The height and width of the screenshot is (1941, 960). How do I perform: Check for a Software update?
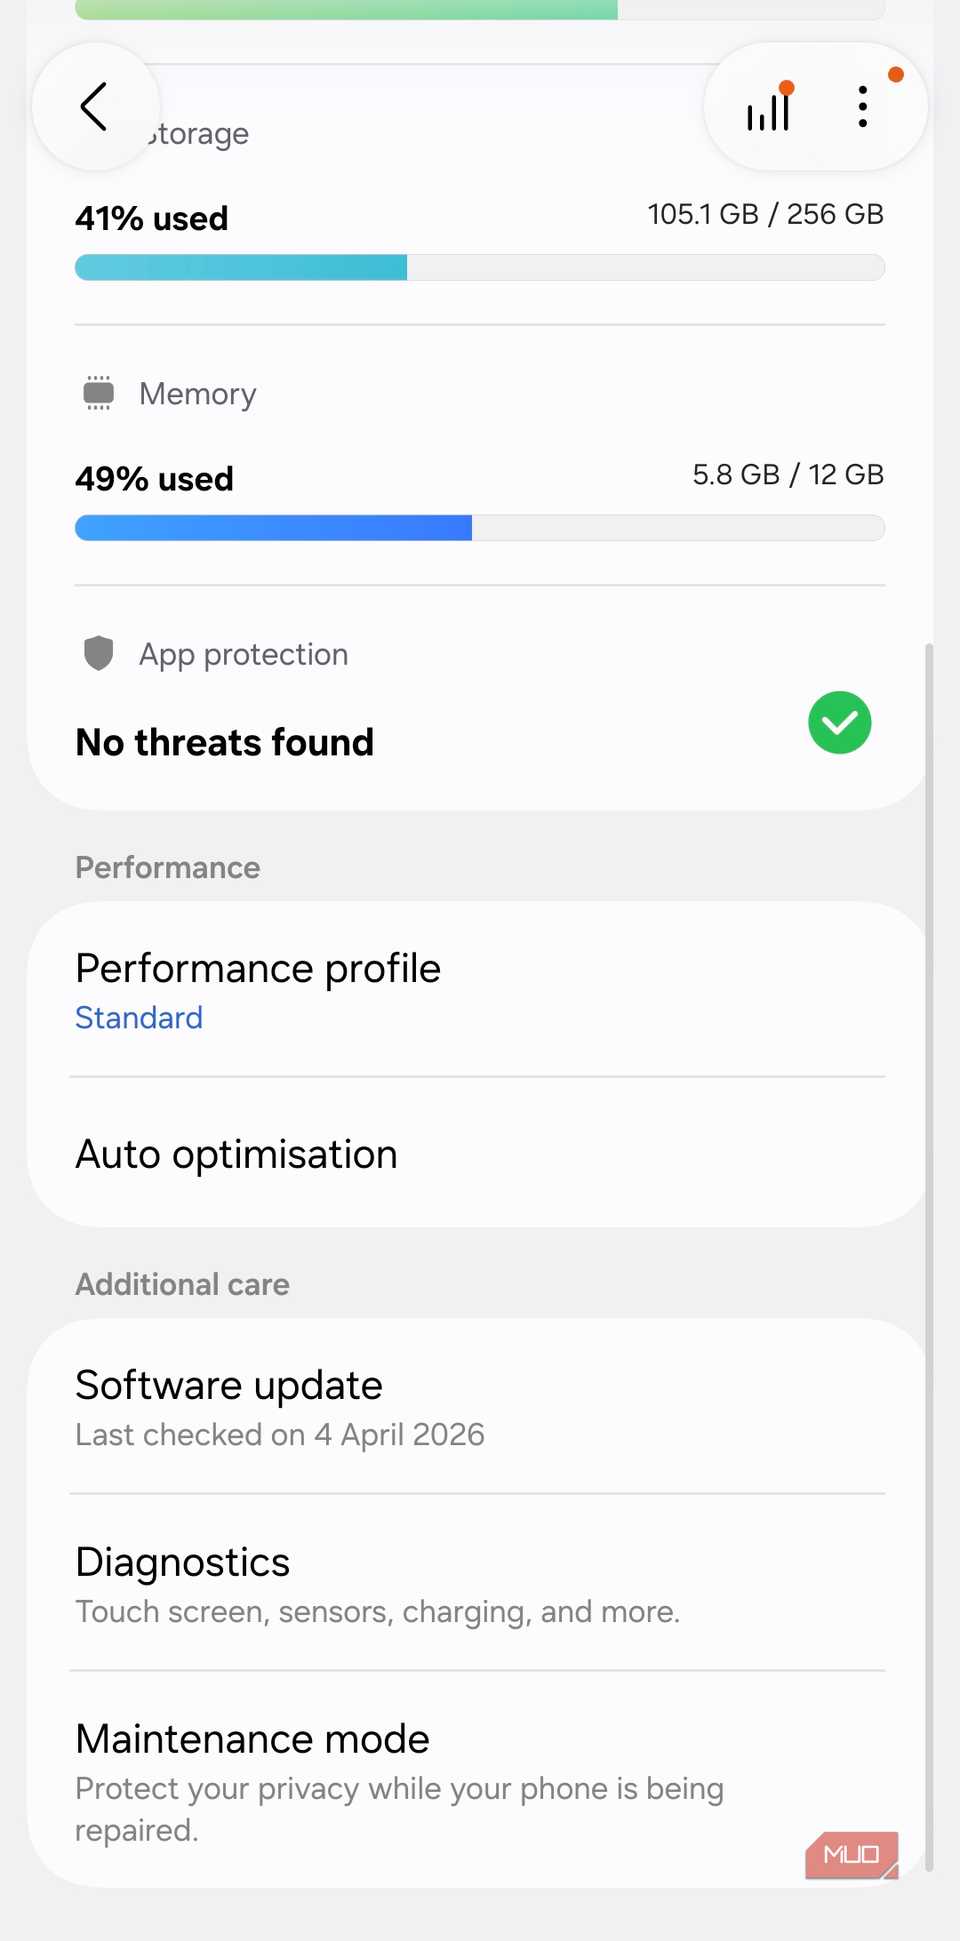pyautogui.click(x=228, y=1385)
